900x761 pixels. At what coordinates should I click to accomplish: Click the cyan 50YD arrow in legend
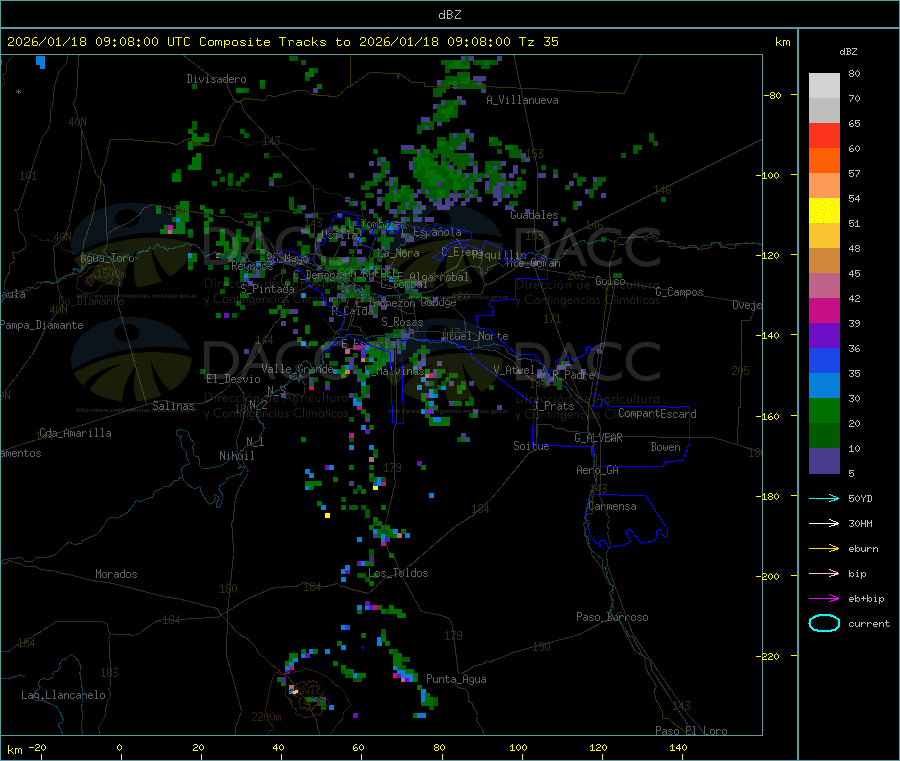[824, 498]
